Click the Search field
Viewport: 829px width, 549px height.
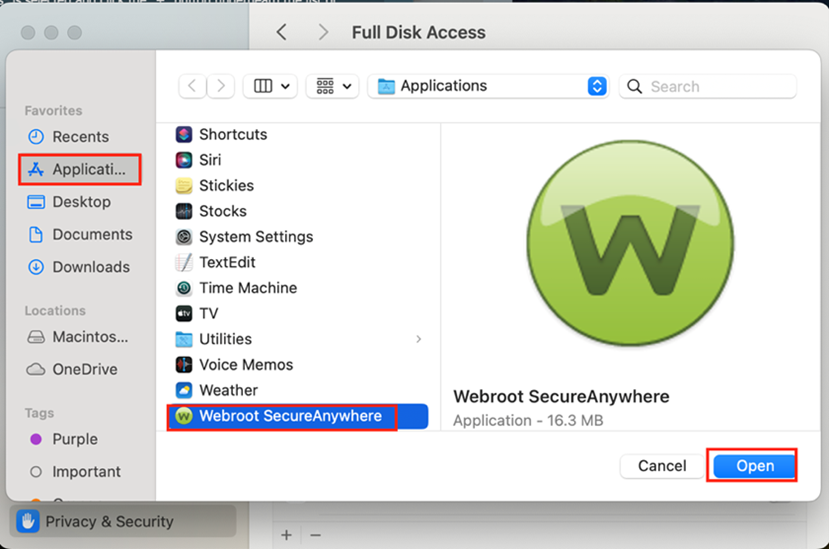tap(708, 86)
